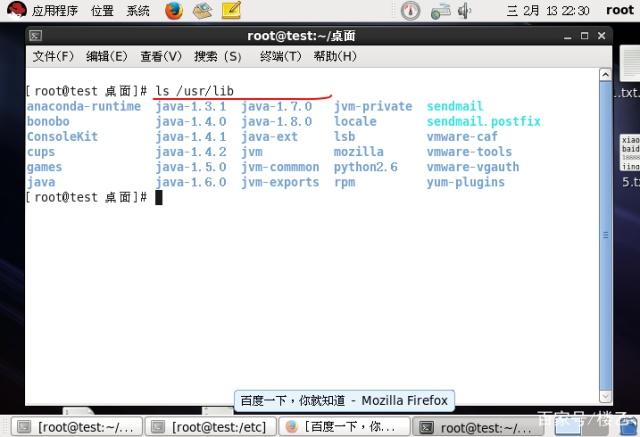Click the 'jvm-commmon' entry

click(x=280, y=167)
